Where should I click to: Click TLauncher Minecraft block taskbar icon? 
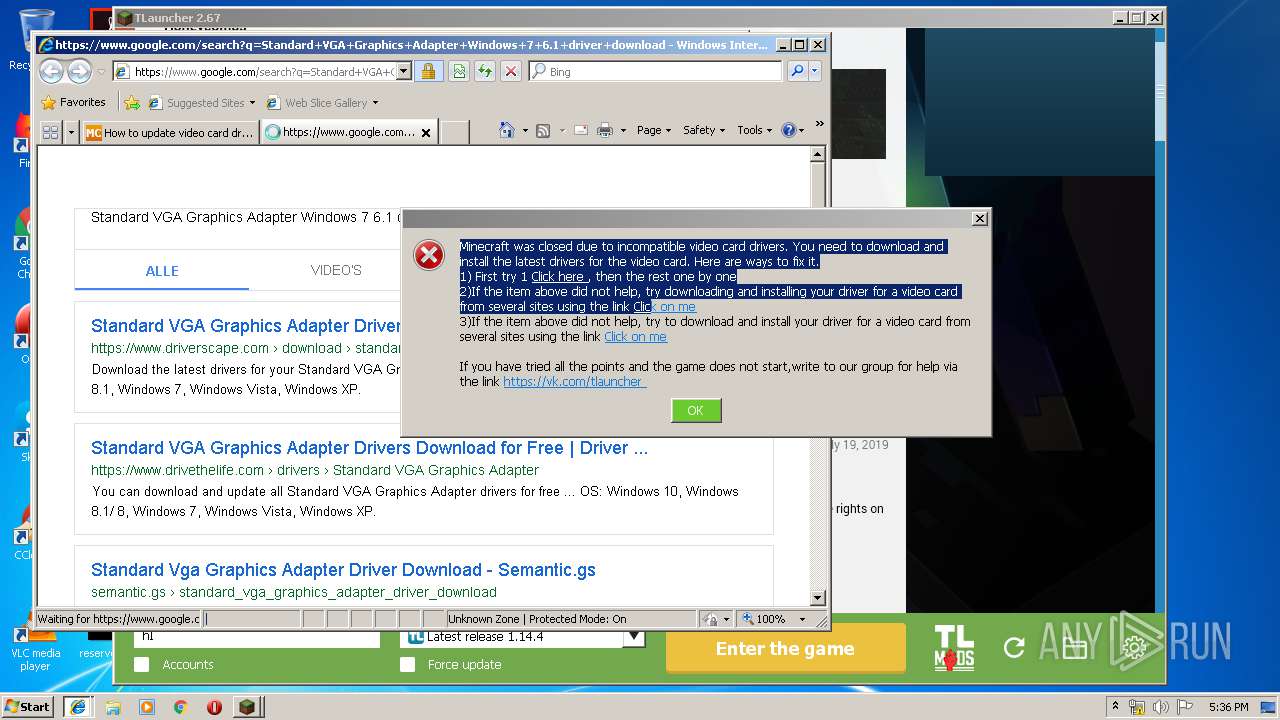[246, 707]
